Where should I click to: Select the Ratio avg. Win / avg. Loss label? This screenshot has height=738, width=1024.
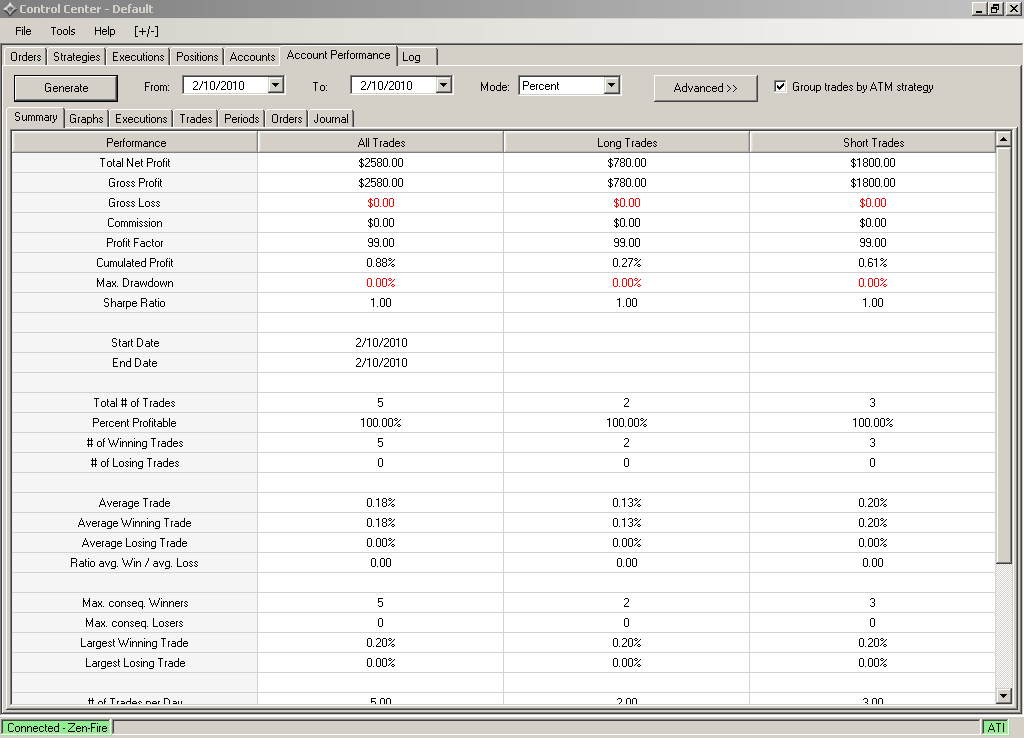(x=134, y=563)
